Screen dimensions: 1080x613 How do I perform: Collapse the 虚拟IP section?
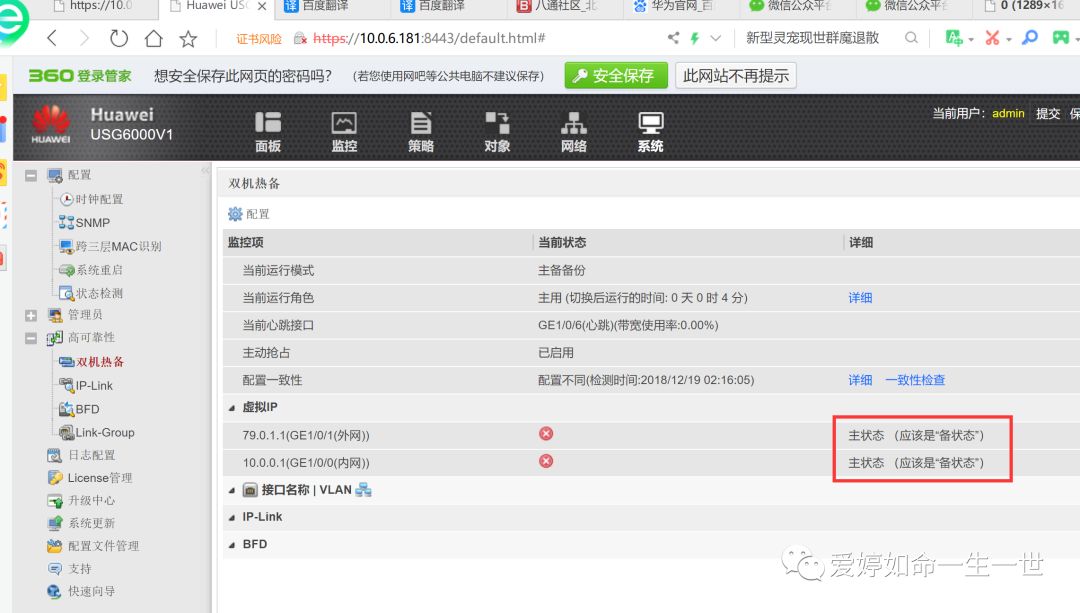click(x=232, y=408)
